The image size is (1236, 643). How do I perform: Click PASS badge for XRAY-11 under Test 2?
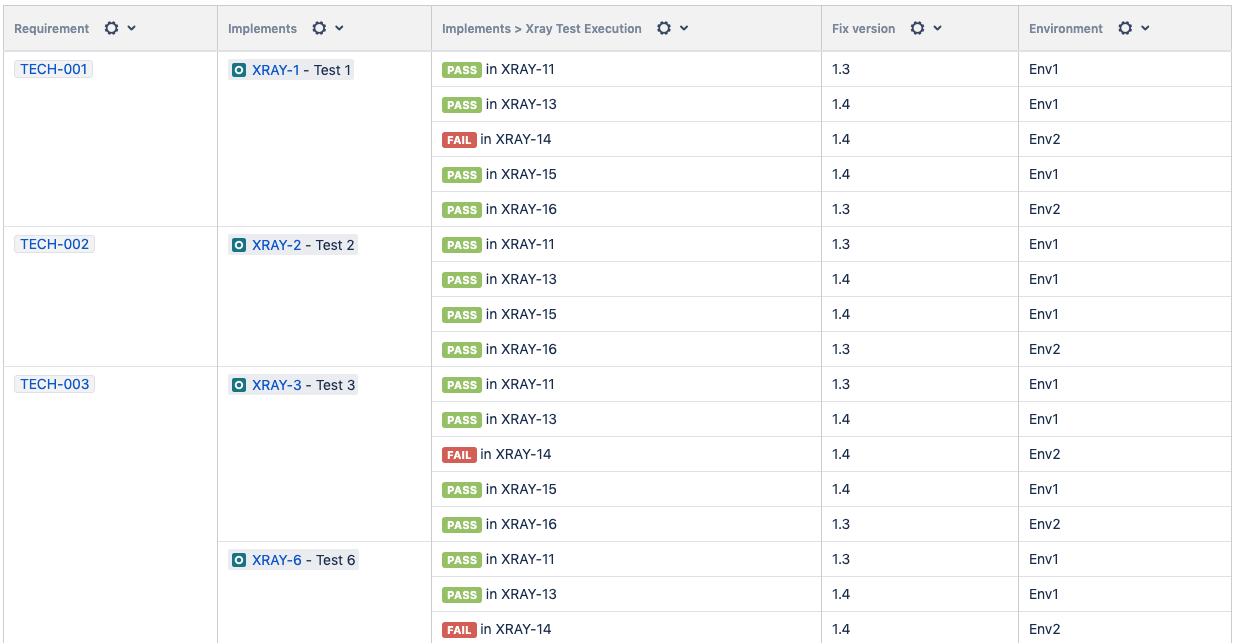coord(462,245)
